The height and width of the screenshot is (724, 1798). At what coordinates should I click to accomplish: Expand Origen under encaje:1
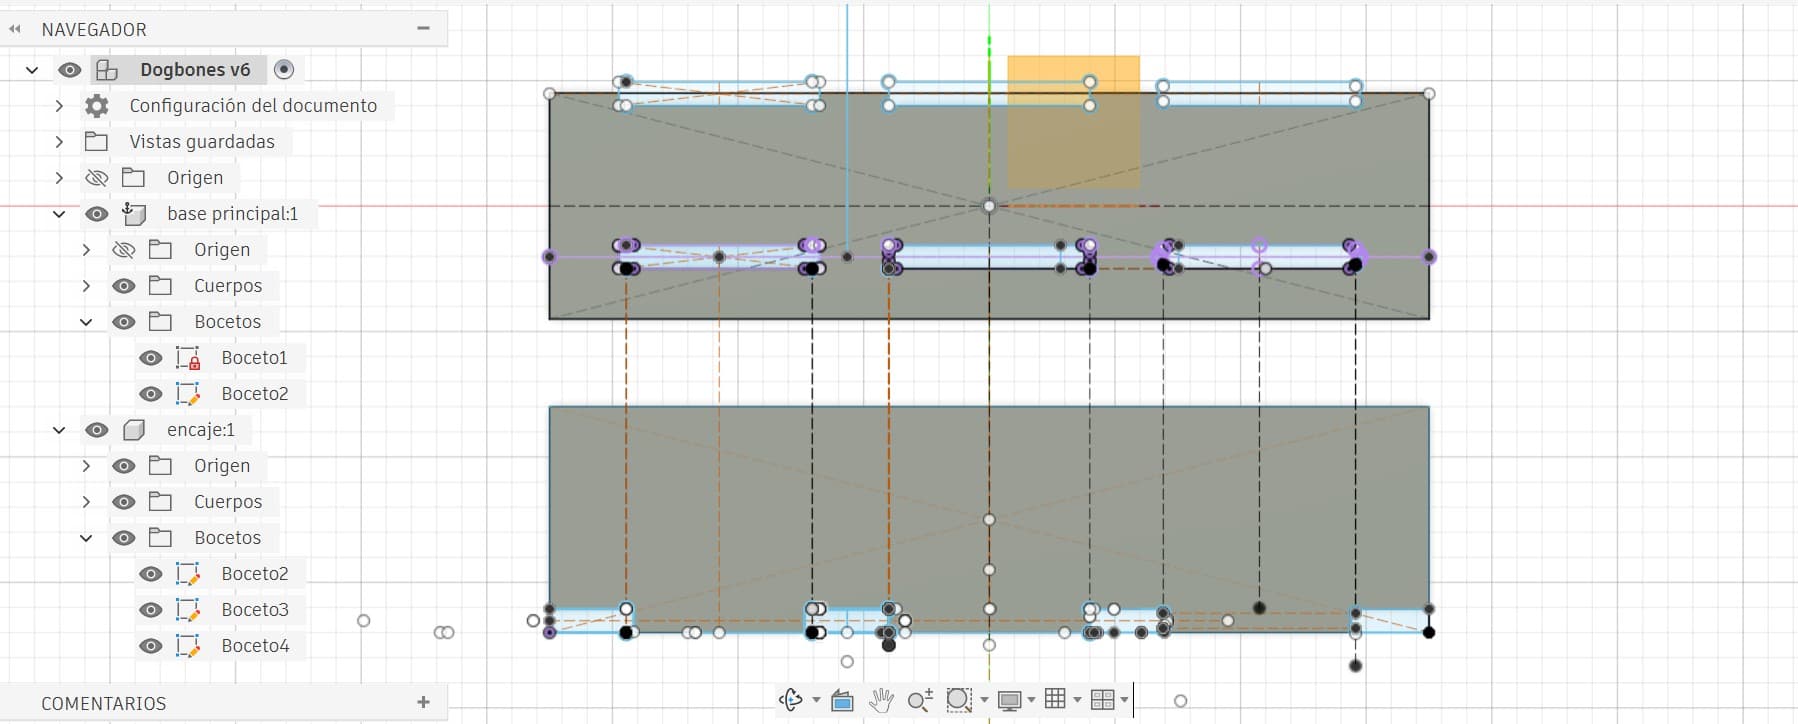pos(86,466)
